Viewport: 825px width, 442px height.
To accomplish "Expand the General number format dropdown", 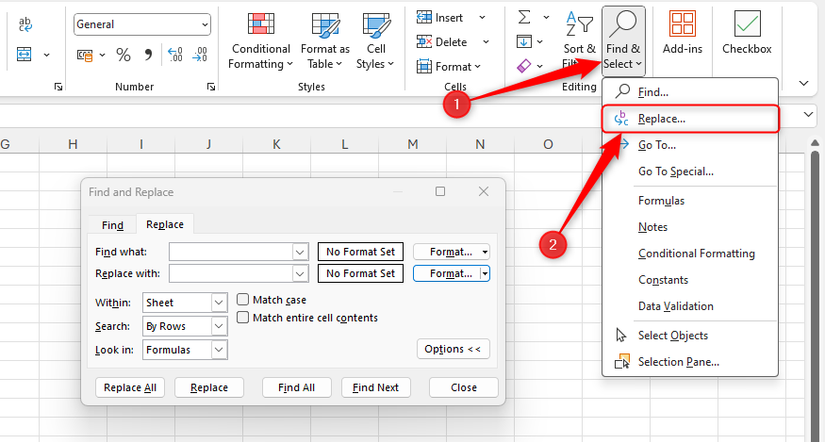I will tap(205, 24).
